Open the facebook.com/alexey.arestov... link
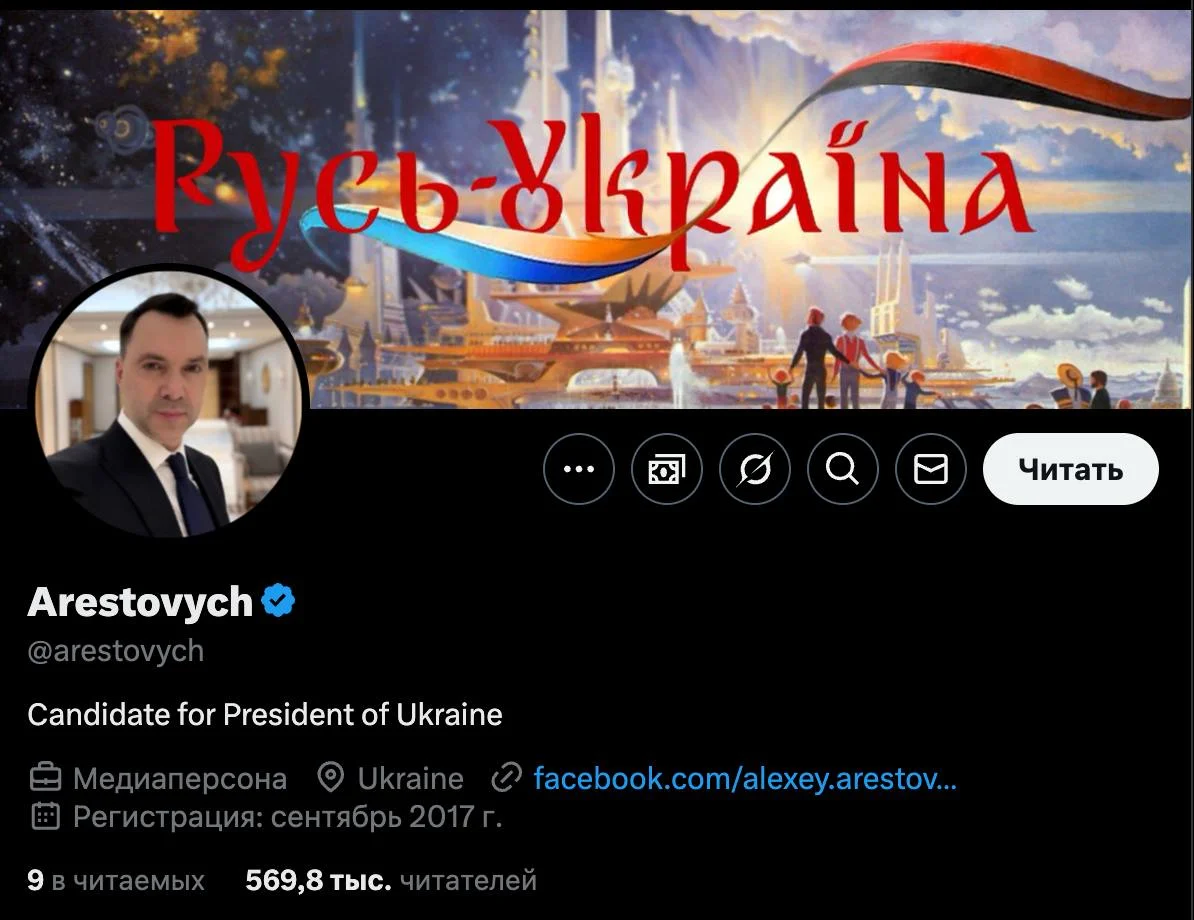This screenshot has width=1194, height=920. tap(745, 778)
